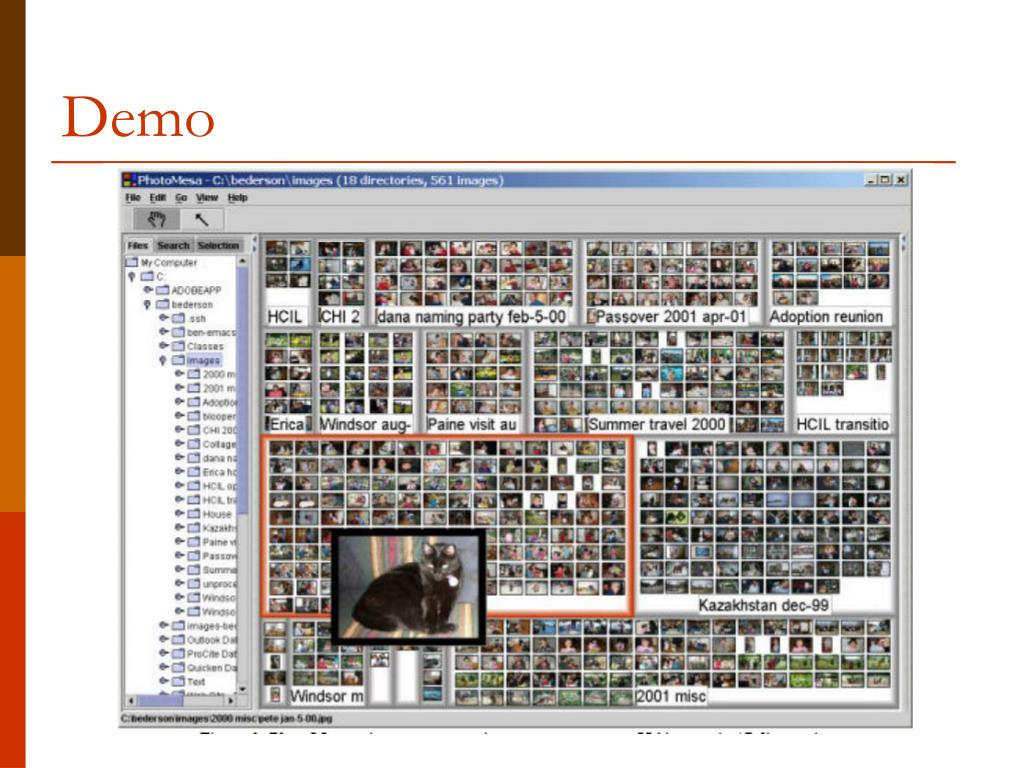1024x768 pixels.
Task: Collapse the C: drive node
Action: [x=133, y=277]
